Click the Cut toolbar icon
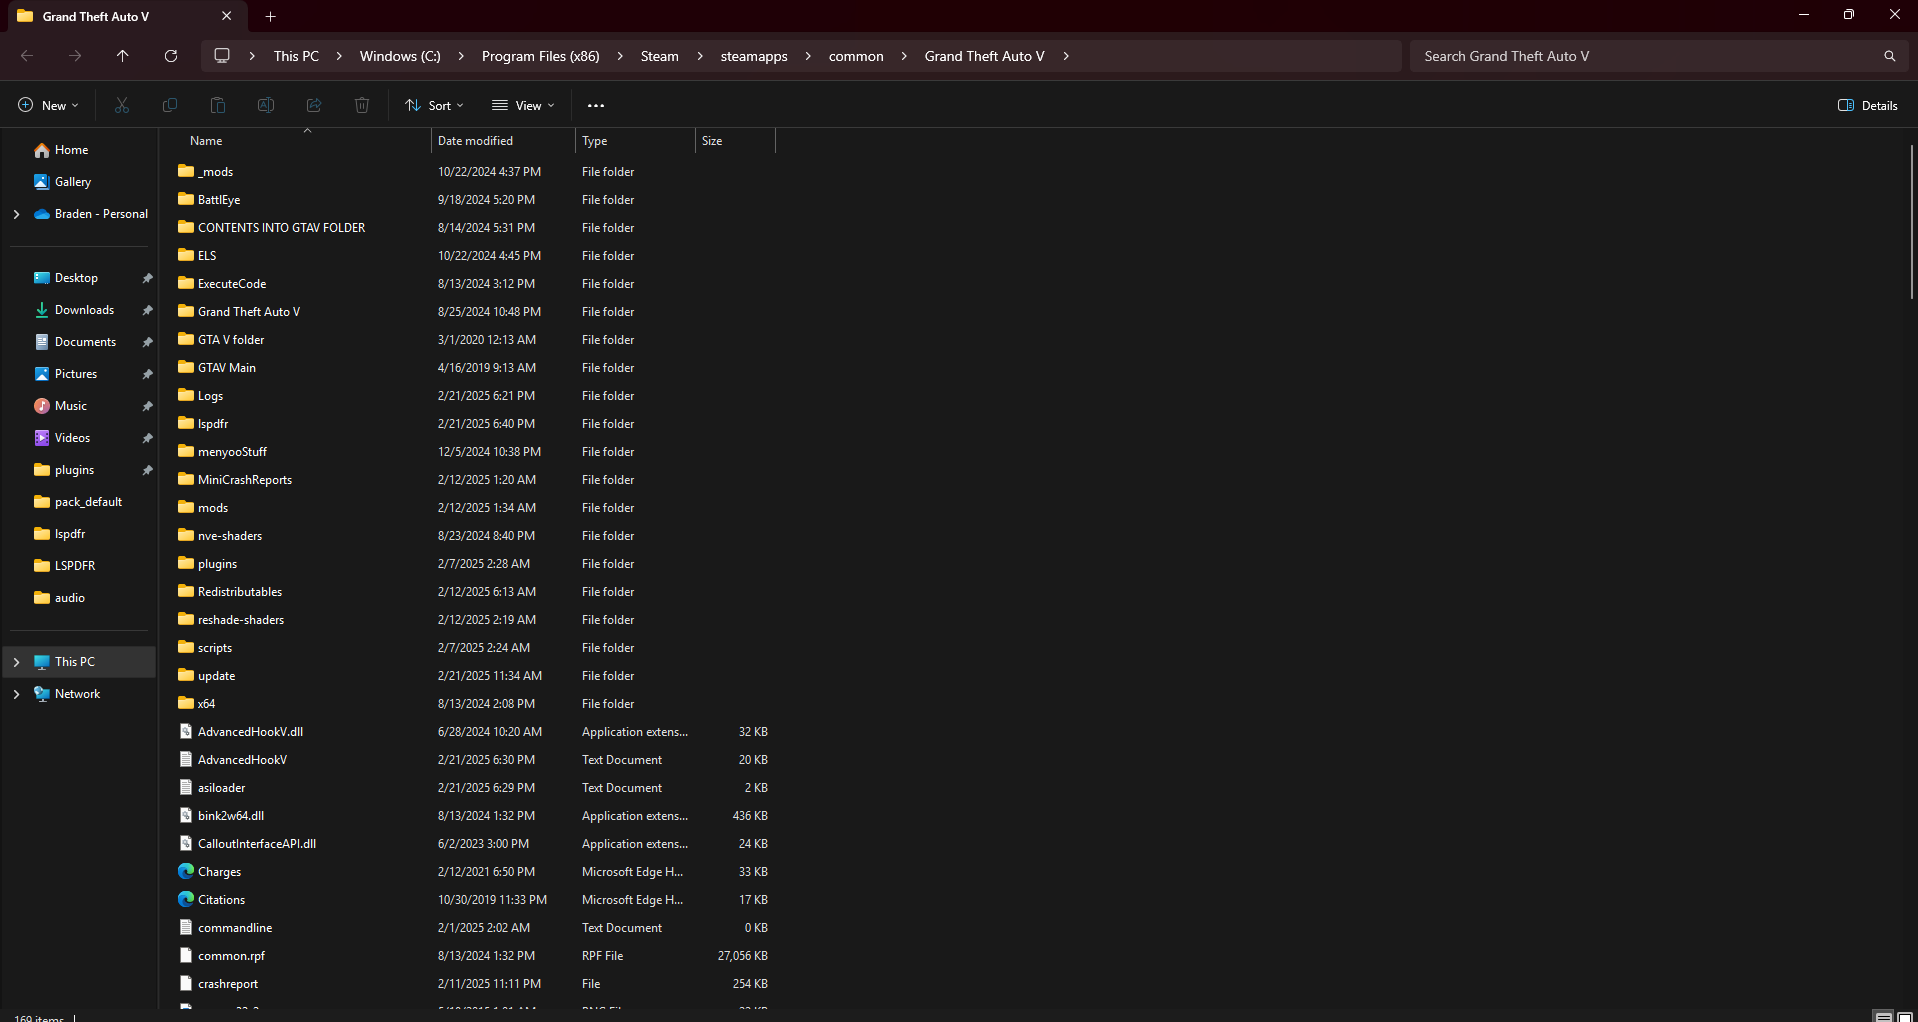1918x1022 pixels. (122, 105)
